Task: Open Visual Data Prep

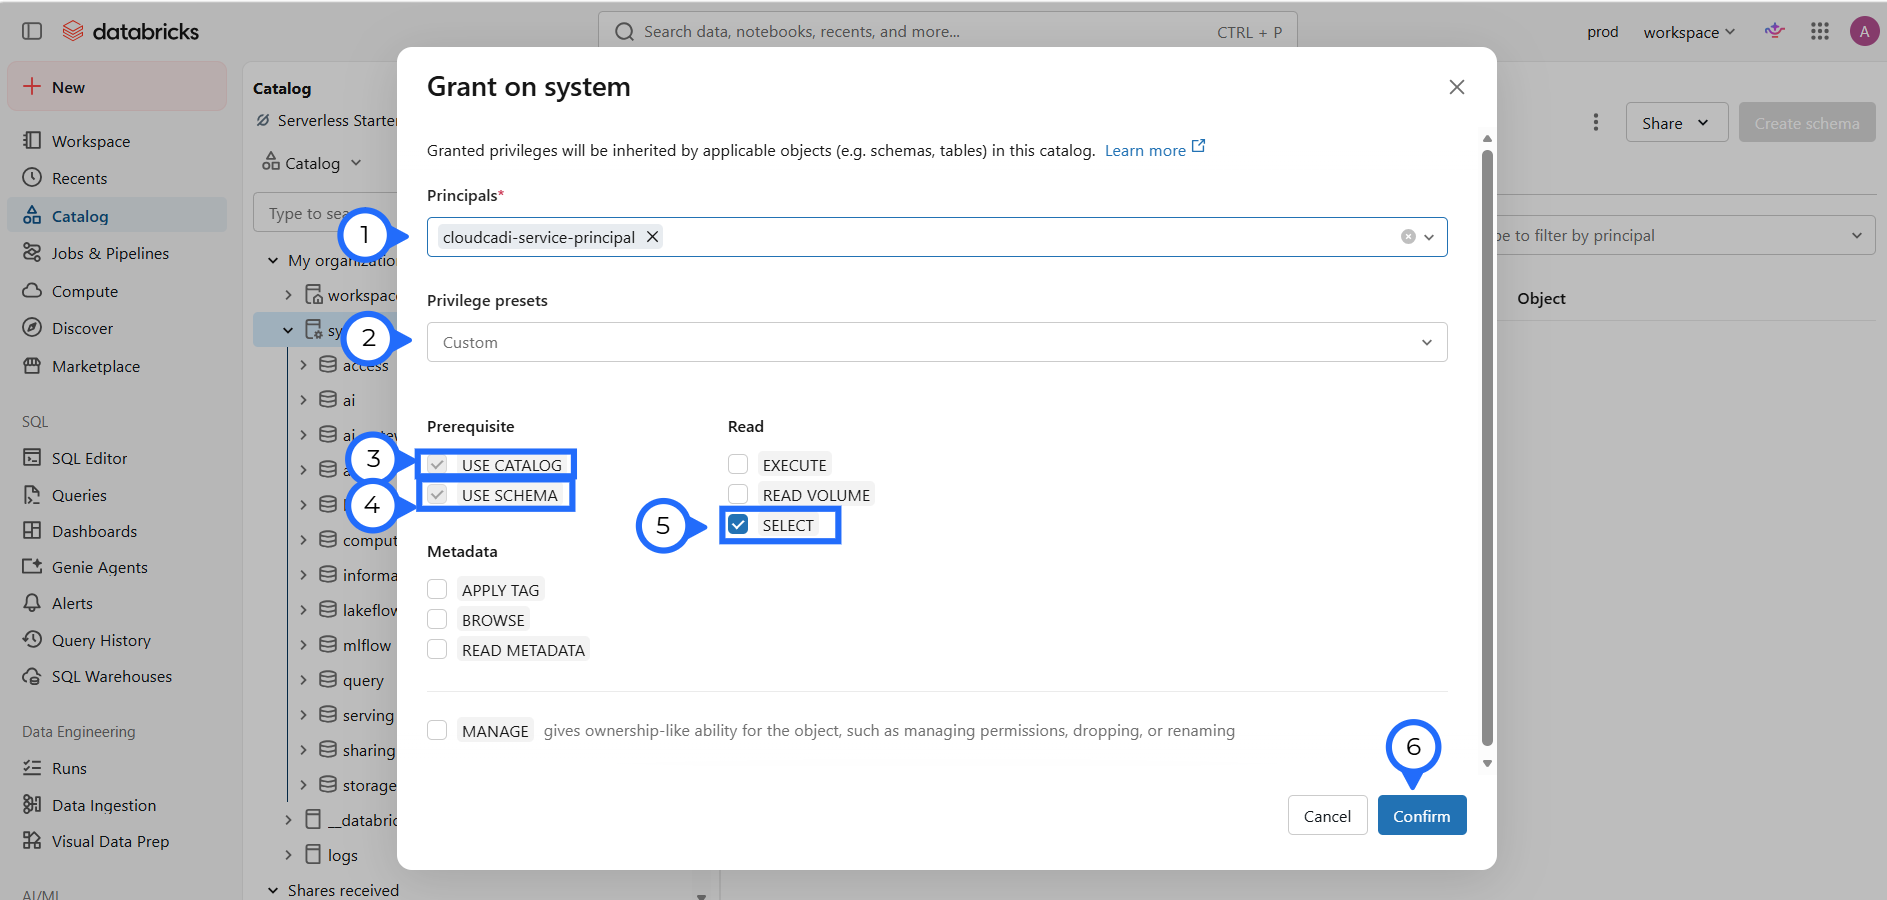Action: [x=117, y=841]
